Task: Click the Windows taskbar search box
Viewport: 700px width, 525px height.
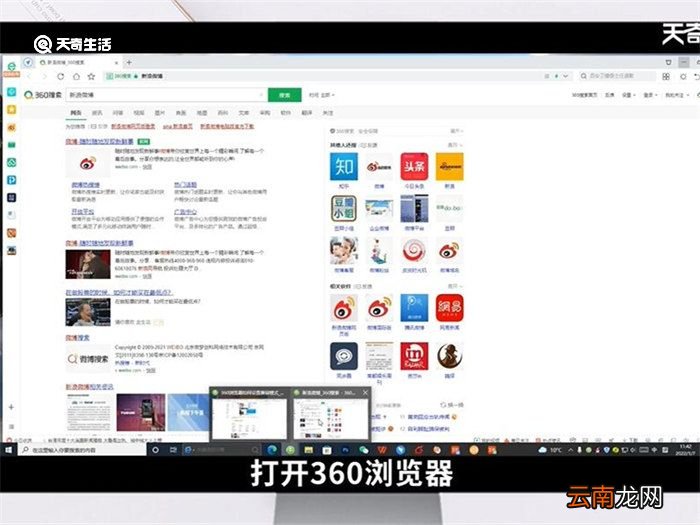Action: (x=83, y=450)
